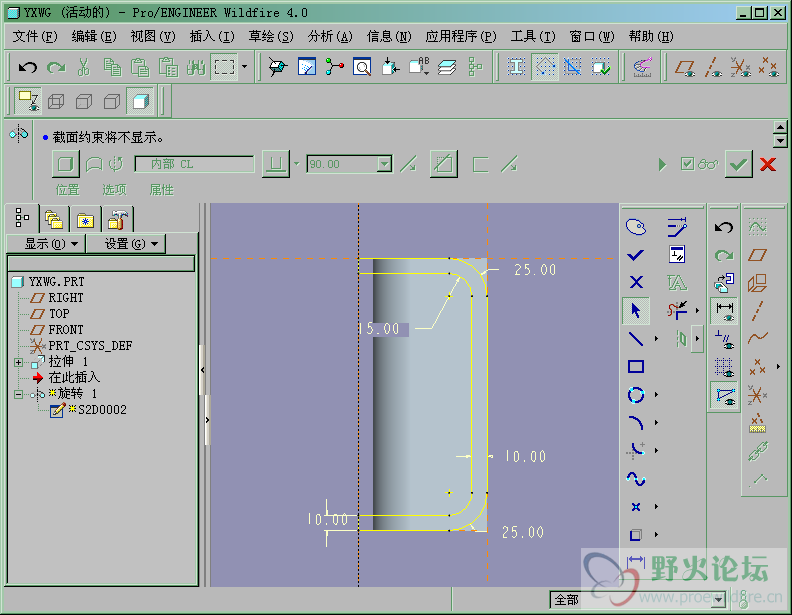Open the 设置 dropdown in model tree
This screenshot has width=792, height=615.
click(x=126, y=244)
